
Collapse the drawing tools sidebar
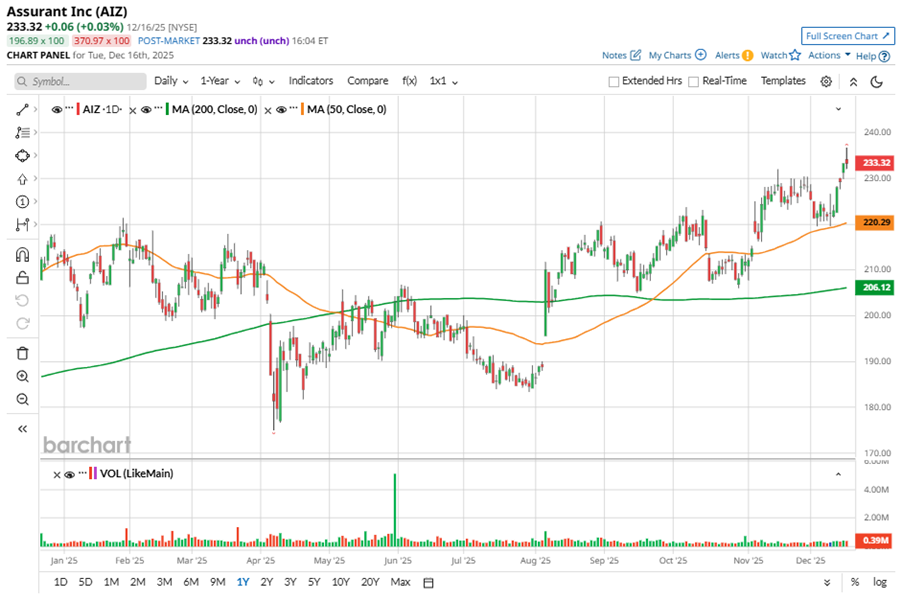click(22, 429)
